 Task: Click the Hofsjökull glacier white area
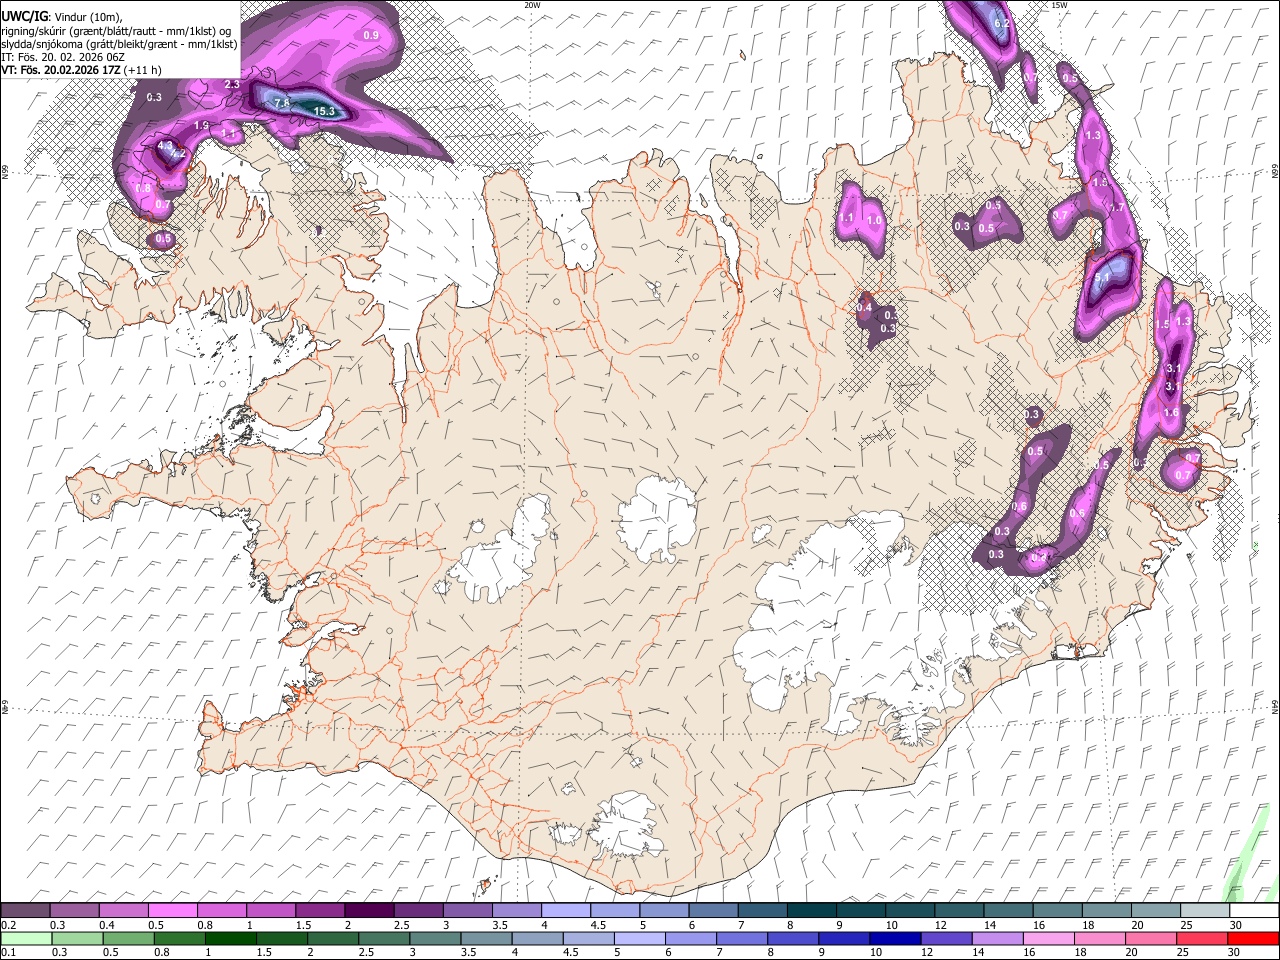(x=657, y=518)
